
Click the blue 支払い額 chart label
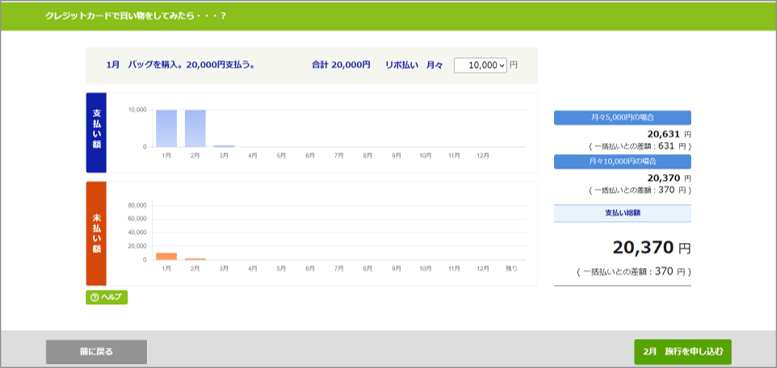[96, 133]
